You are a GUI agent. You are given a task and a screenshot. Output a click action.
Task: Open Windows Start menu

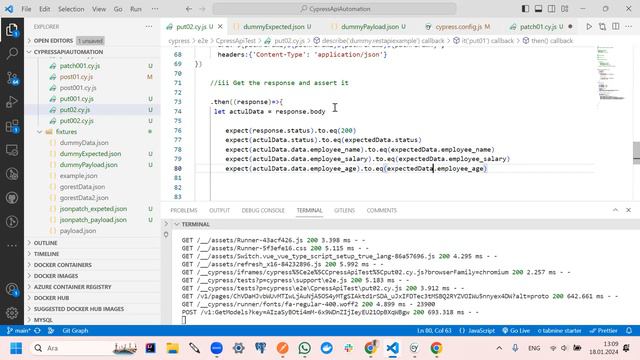(x=16, y=348)
